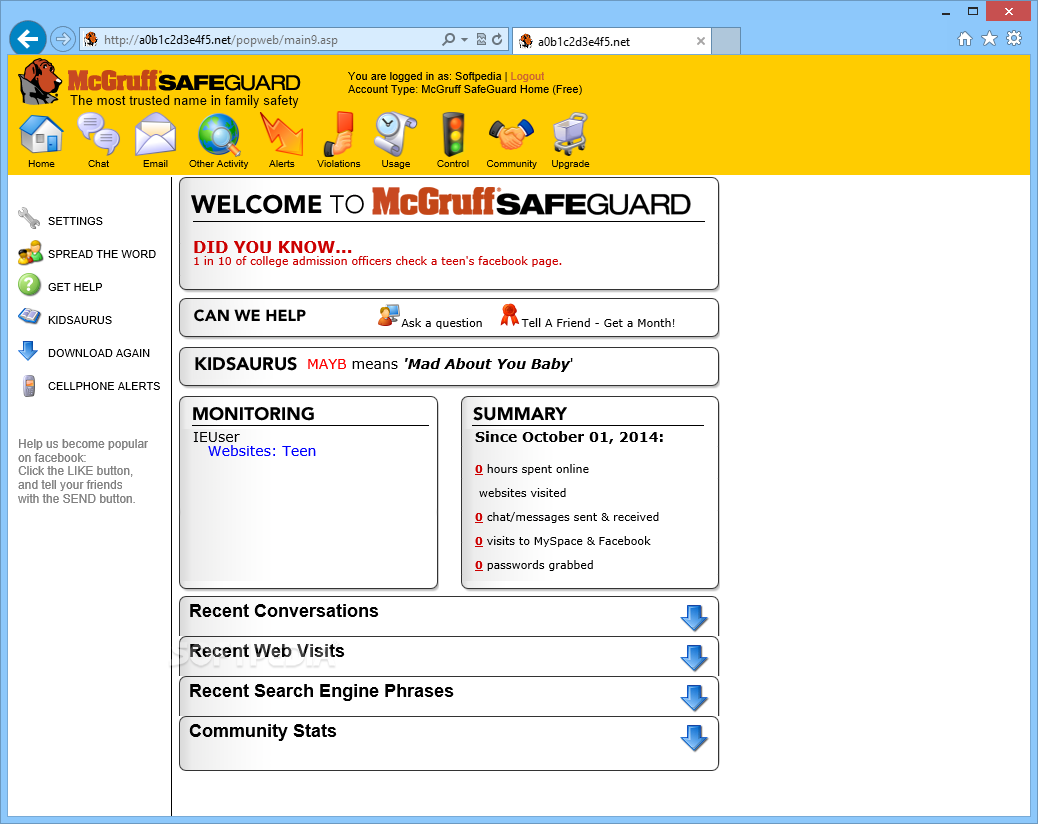The width and height of the screenshot is (1038, 824).
Task: Click the Recent Conversations heading
Action: 284,611
